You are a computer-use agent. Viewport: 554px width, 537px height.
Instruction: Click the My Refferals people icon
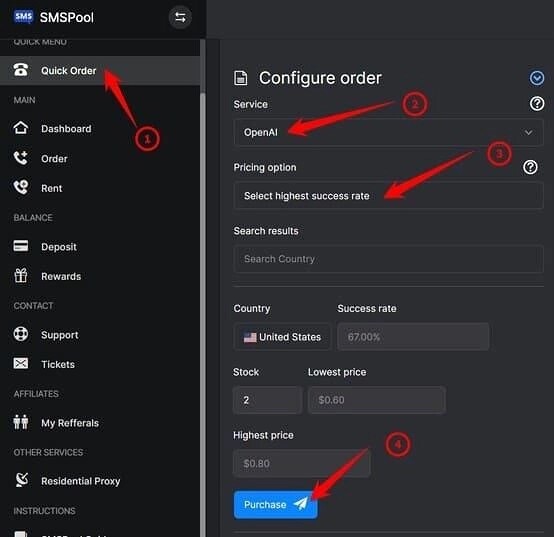pos(20,422)
